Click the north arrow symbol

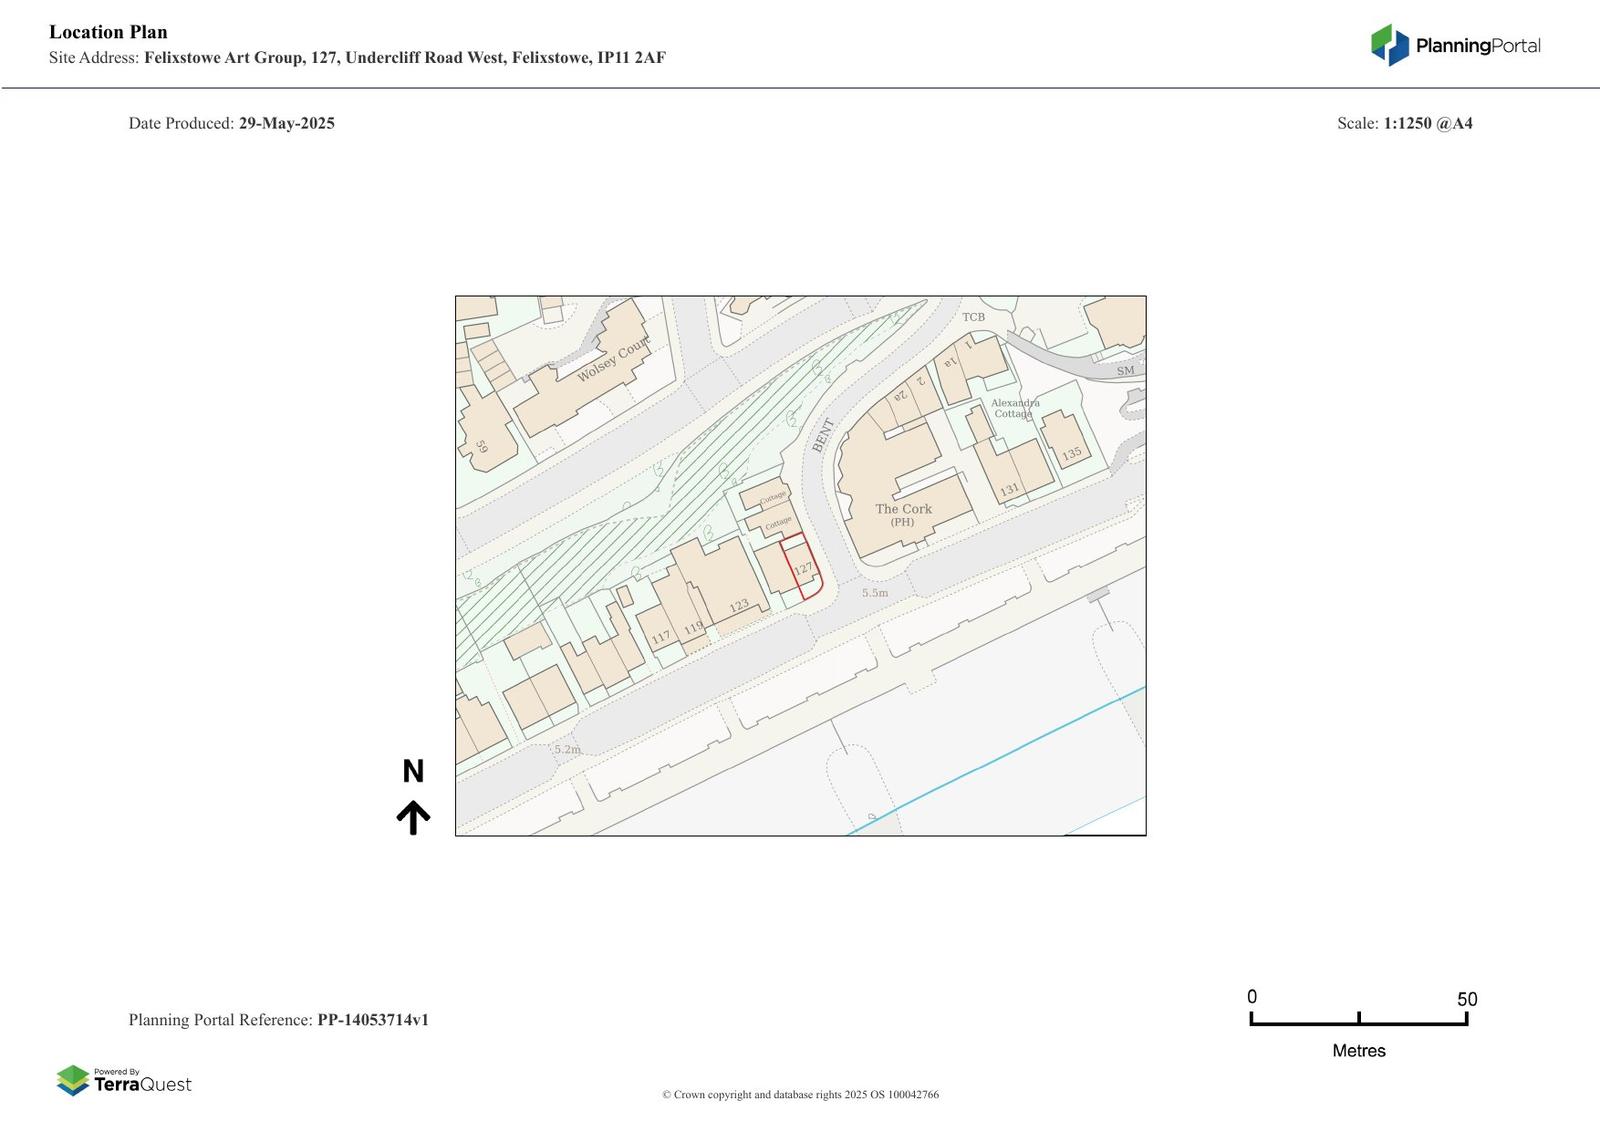tap(413, 817)
